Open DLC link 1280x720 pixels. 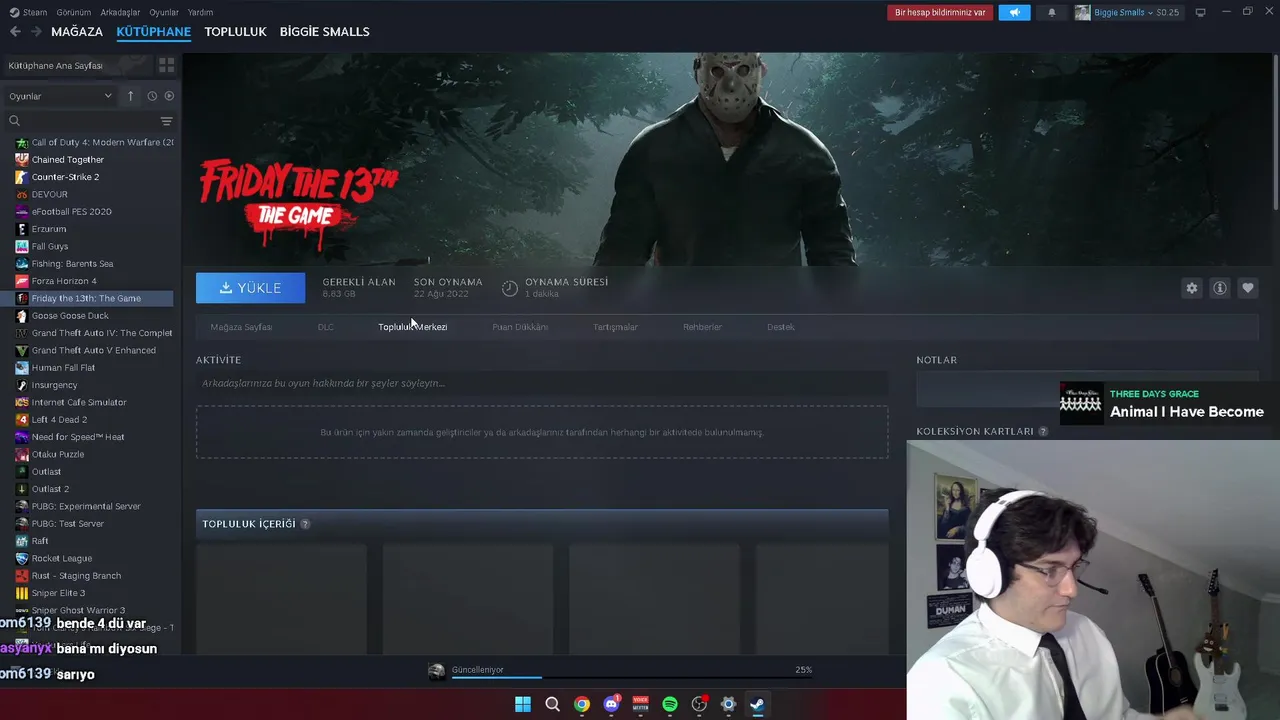(x=325, y=327)
